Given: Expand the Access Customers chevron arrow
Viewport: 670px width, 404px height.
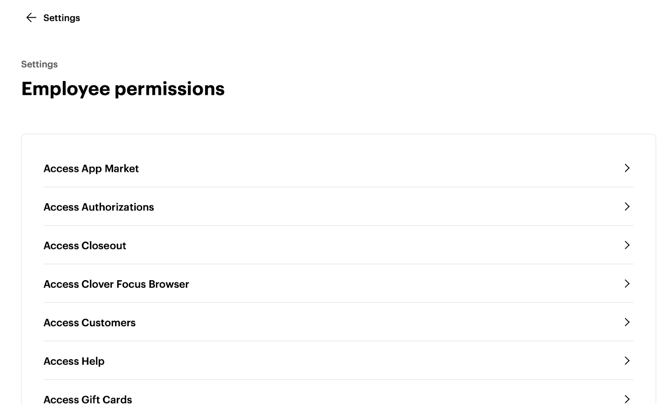Looking at the screenshot, I should tap(627, 322).
